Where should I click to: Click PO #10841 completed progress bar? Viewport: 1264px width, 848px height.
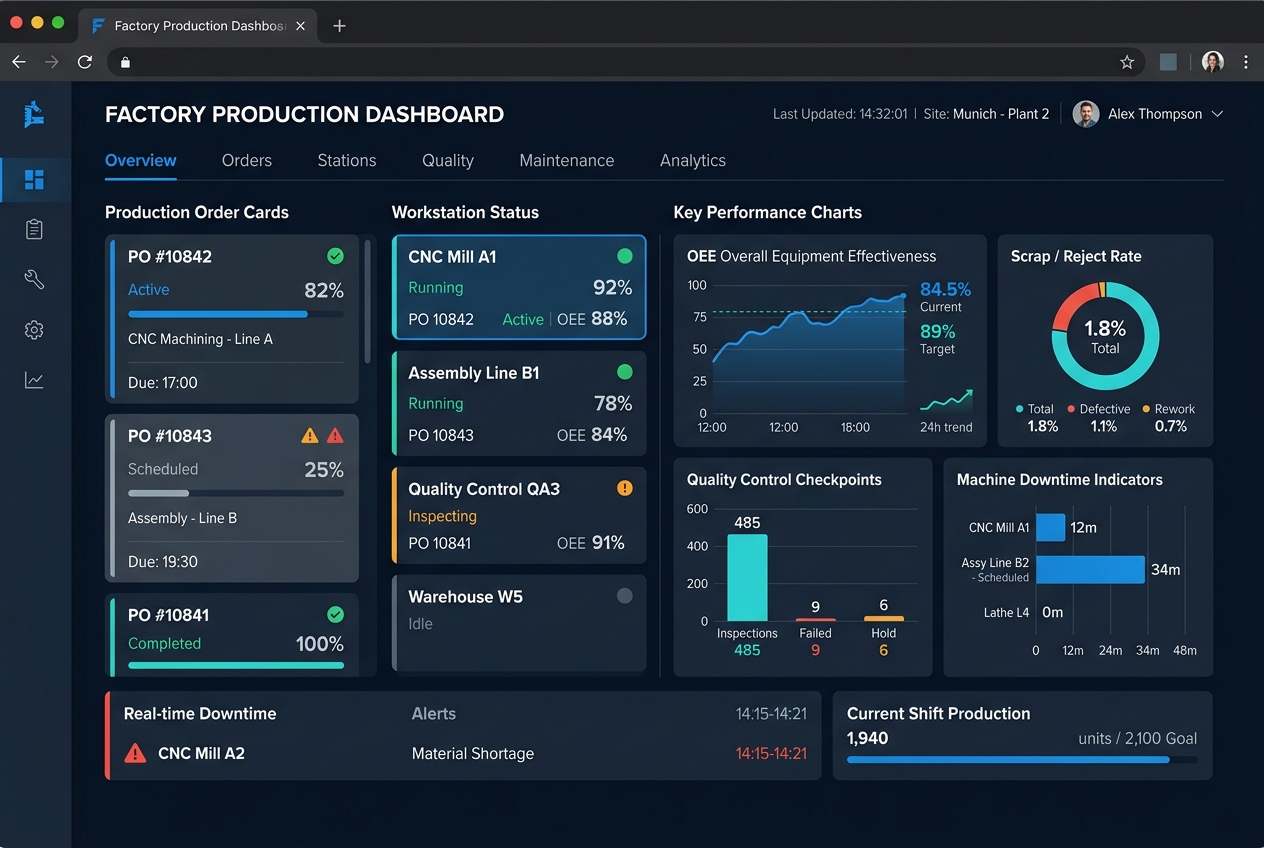236,665
